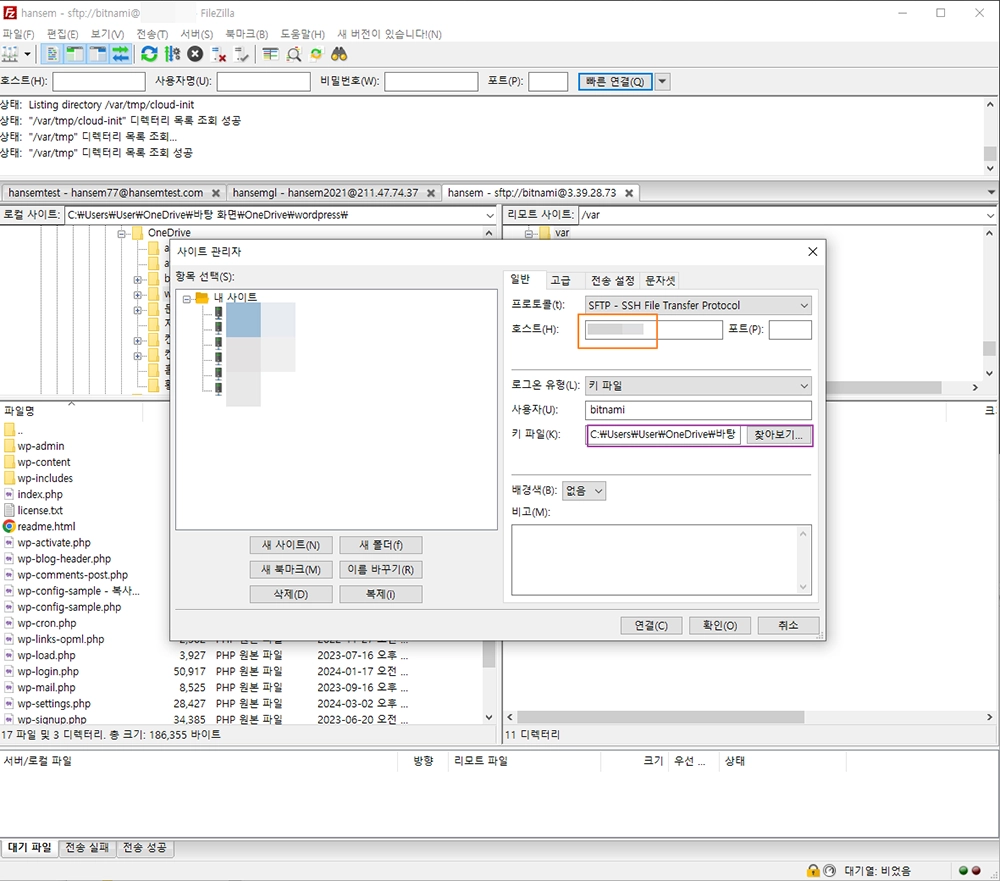
Task: Switch to the 전송 실패 queue tab
Action: point(87,847)
